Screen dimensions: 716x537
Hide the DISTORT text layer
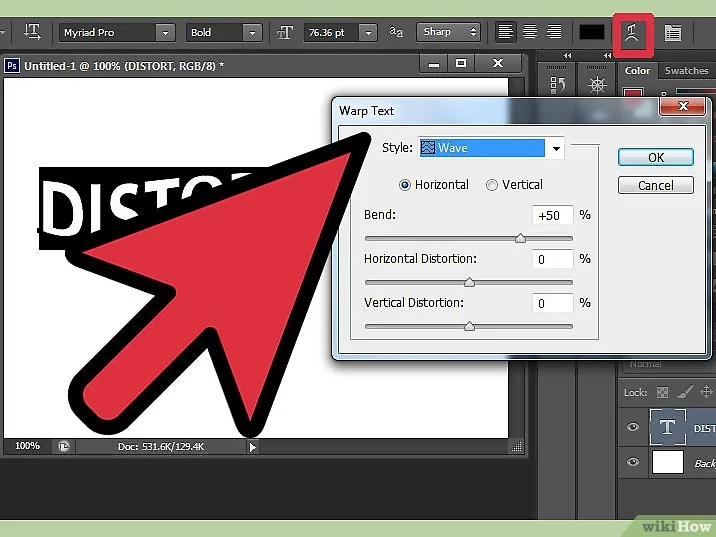tap(632, 428)
